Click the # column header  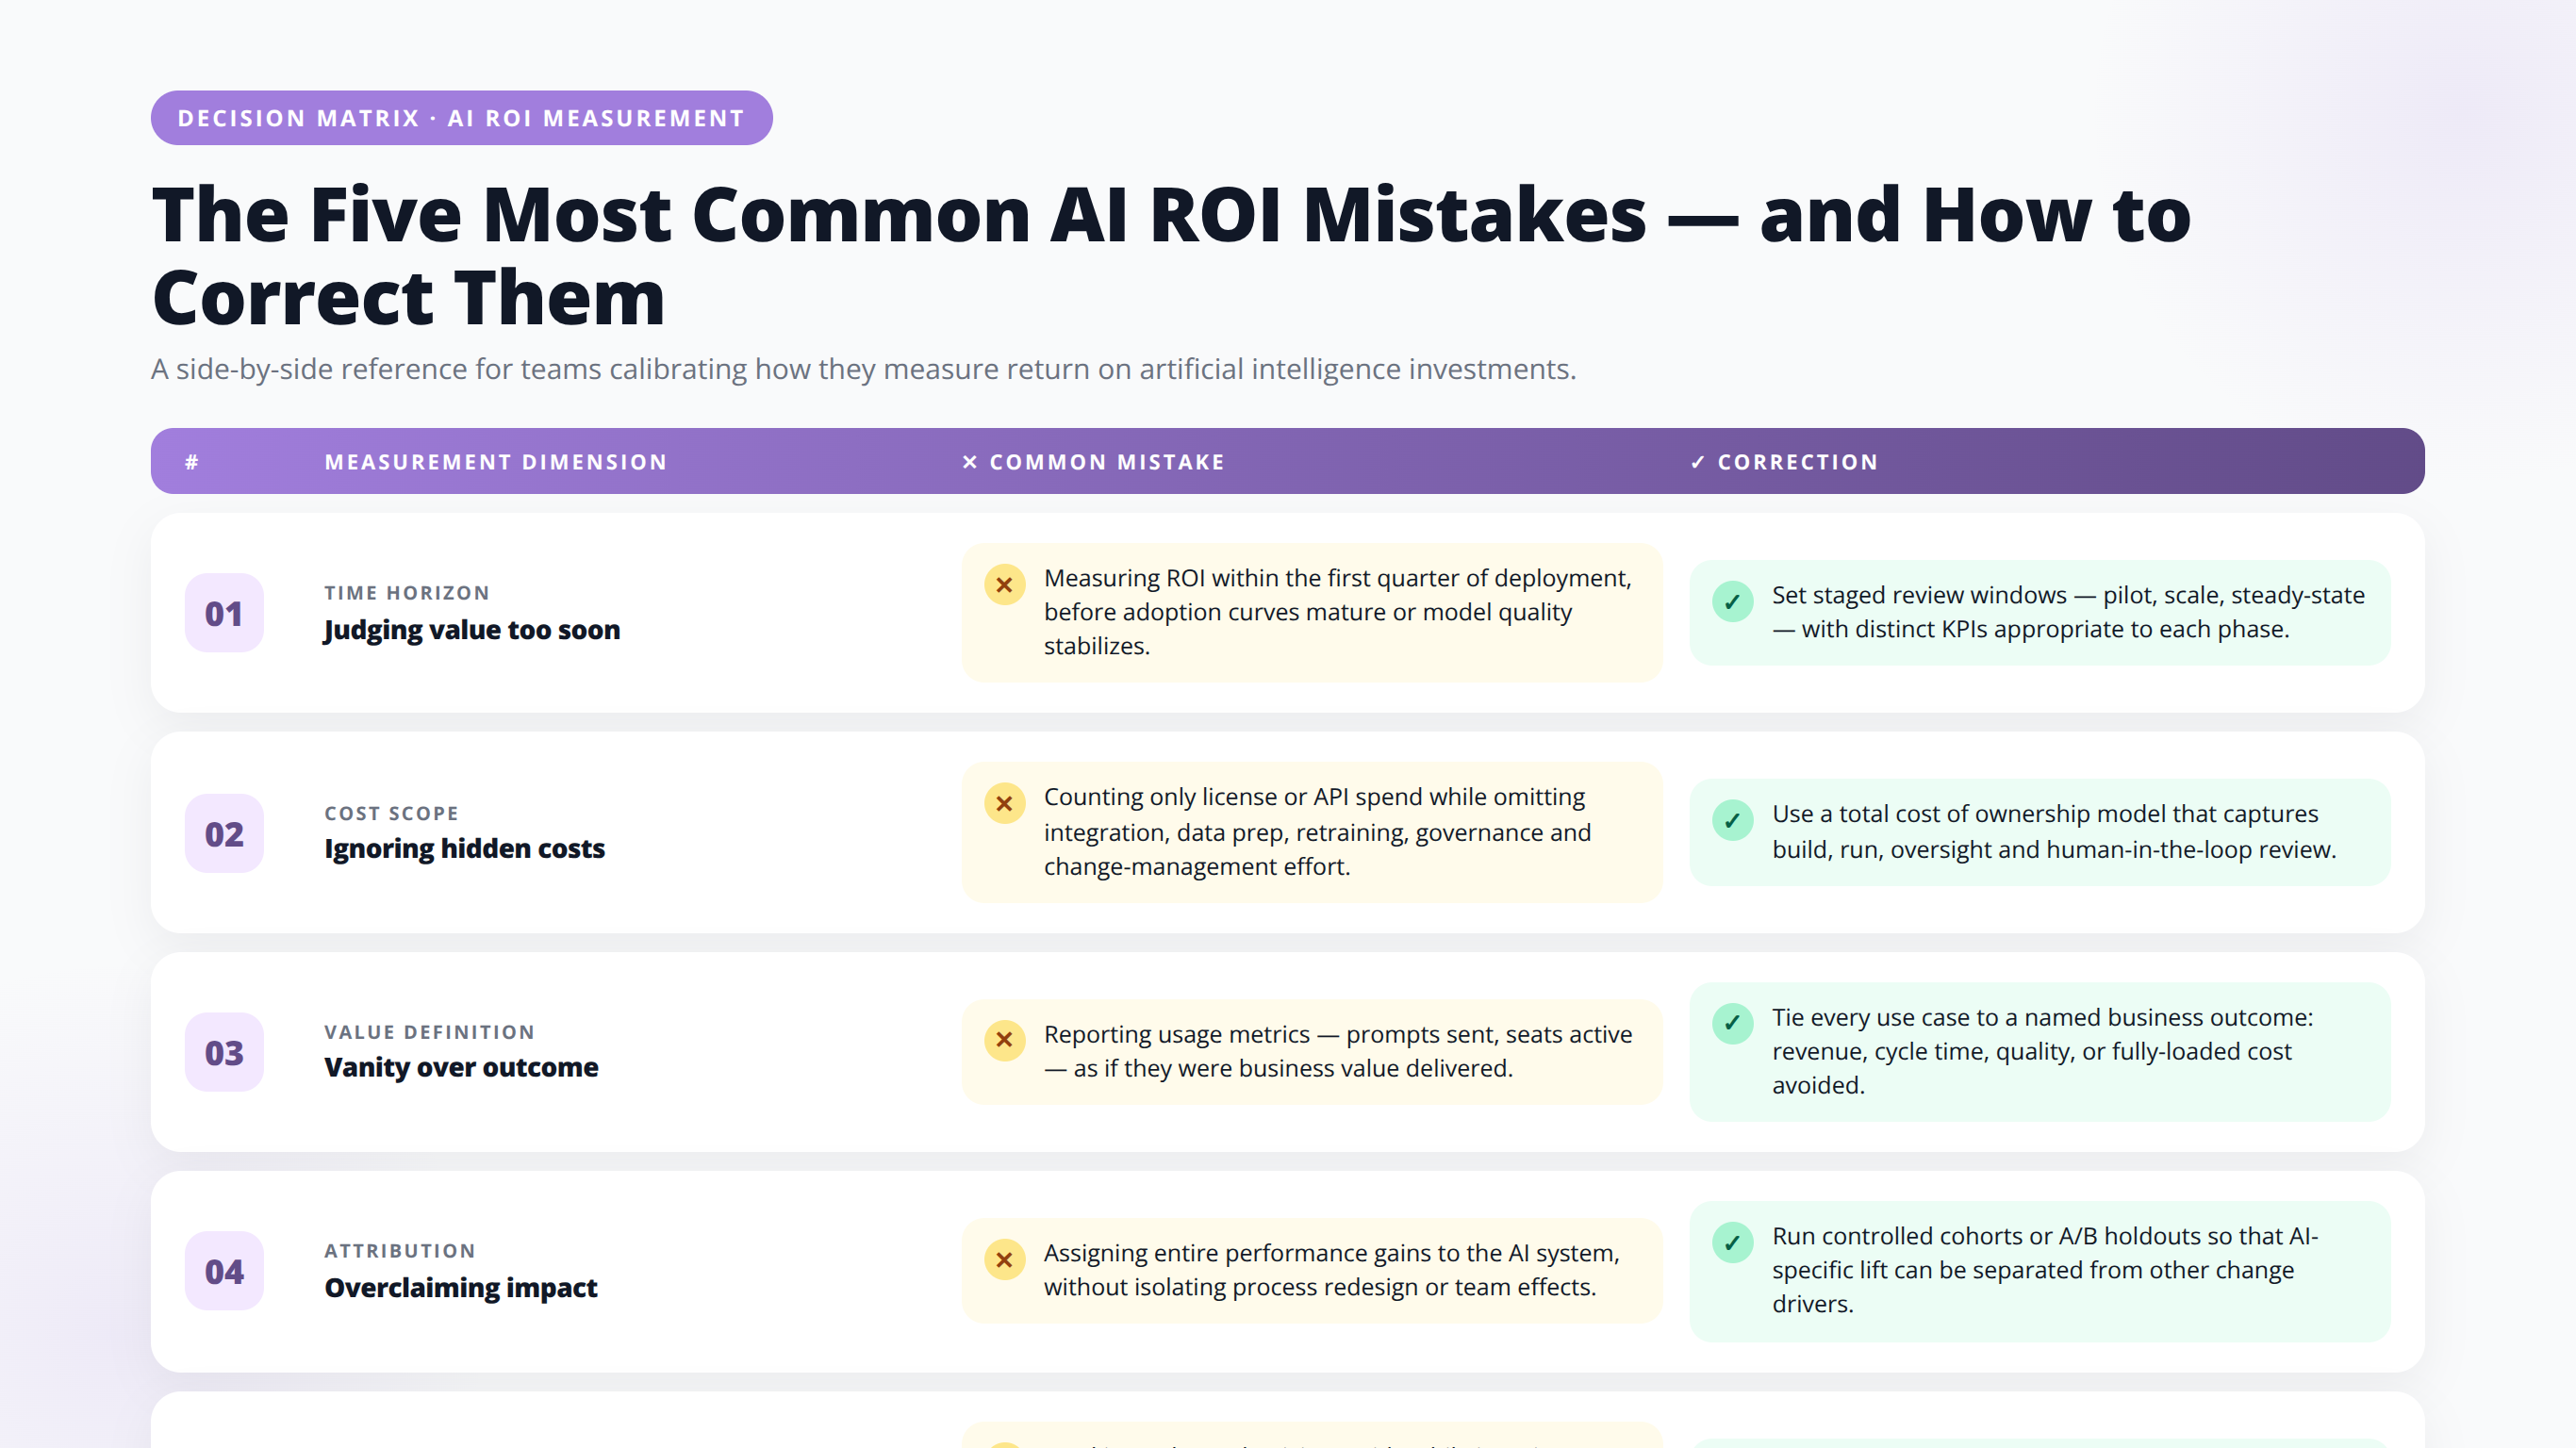click(x=192, y=462)
